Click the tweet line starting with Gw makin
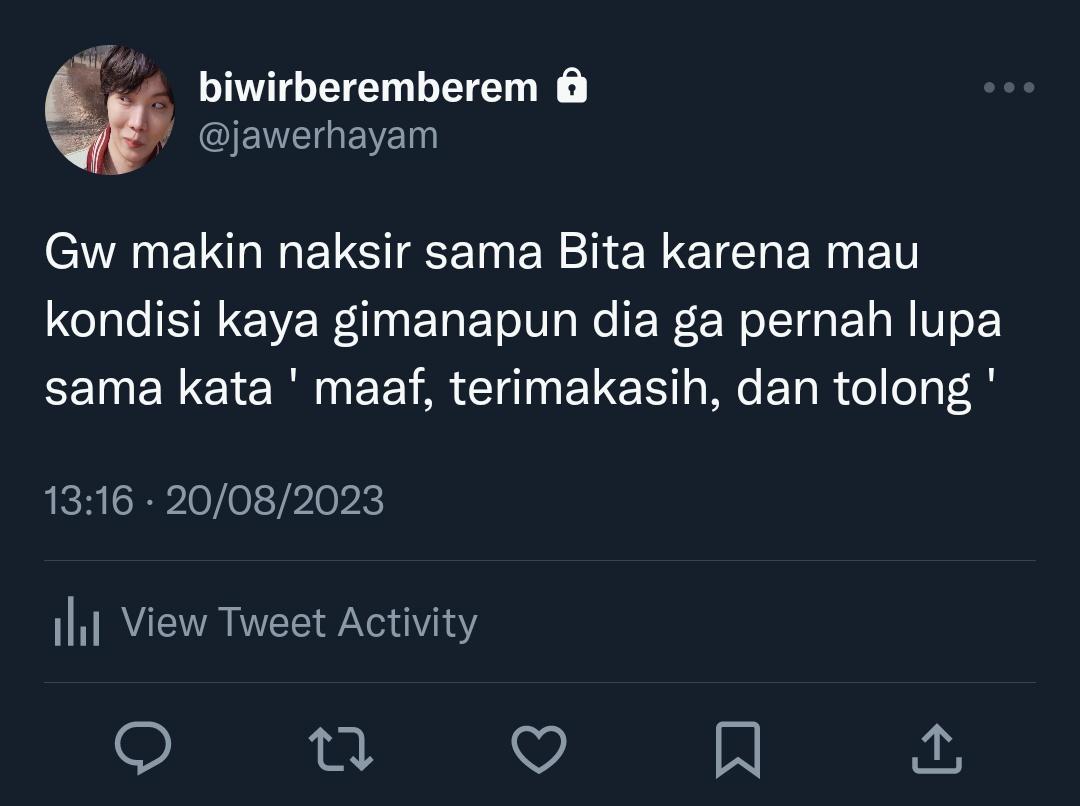Screen dimensions: 1080x806 point(481,252)
